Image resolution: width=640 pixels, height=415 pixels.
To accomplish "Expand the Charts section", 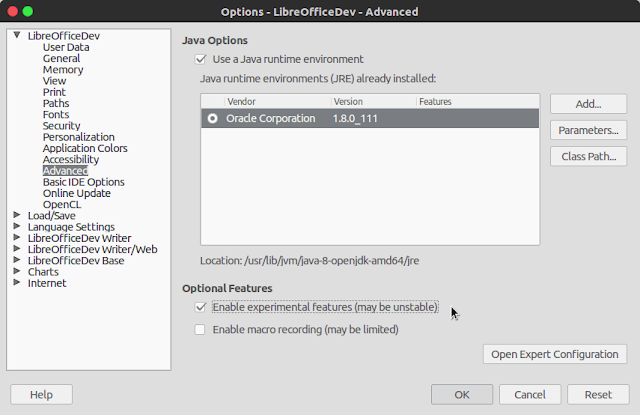I will coord(17,271).
